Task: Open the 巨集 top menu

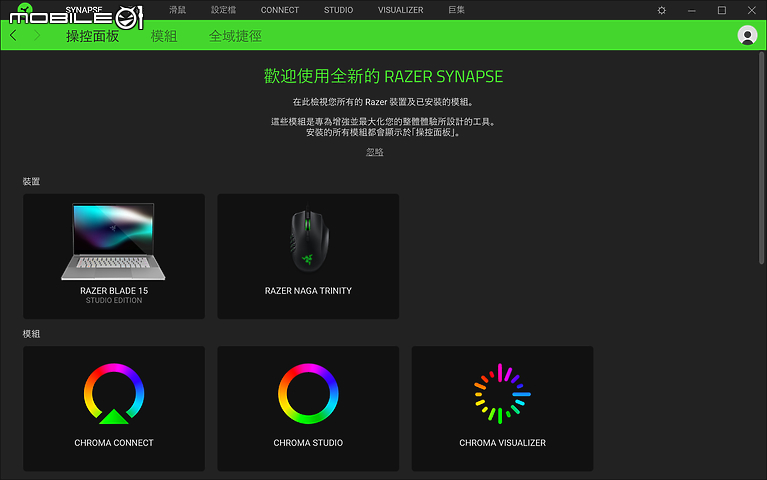Action: (x=456, y=10)
